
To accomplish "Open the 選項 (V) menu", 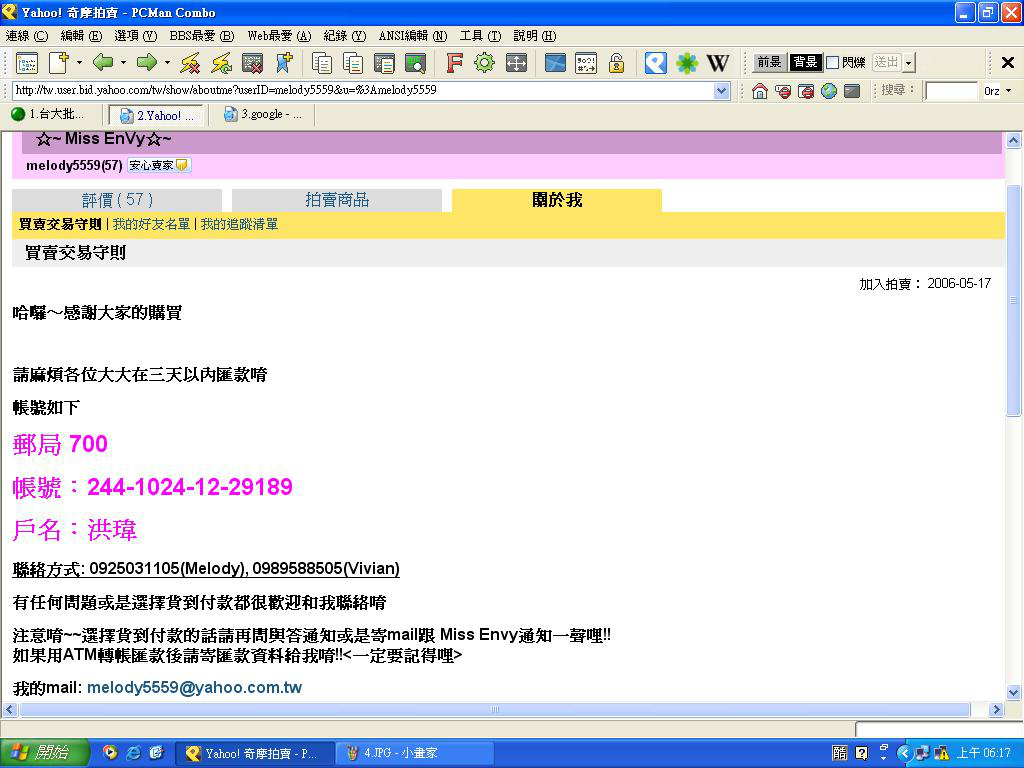I will click(x=136, y=36).
